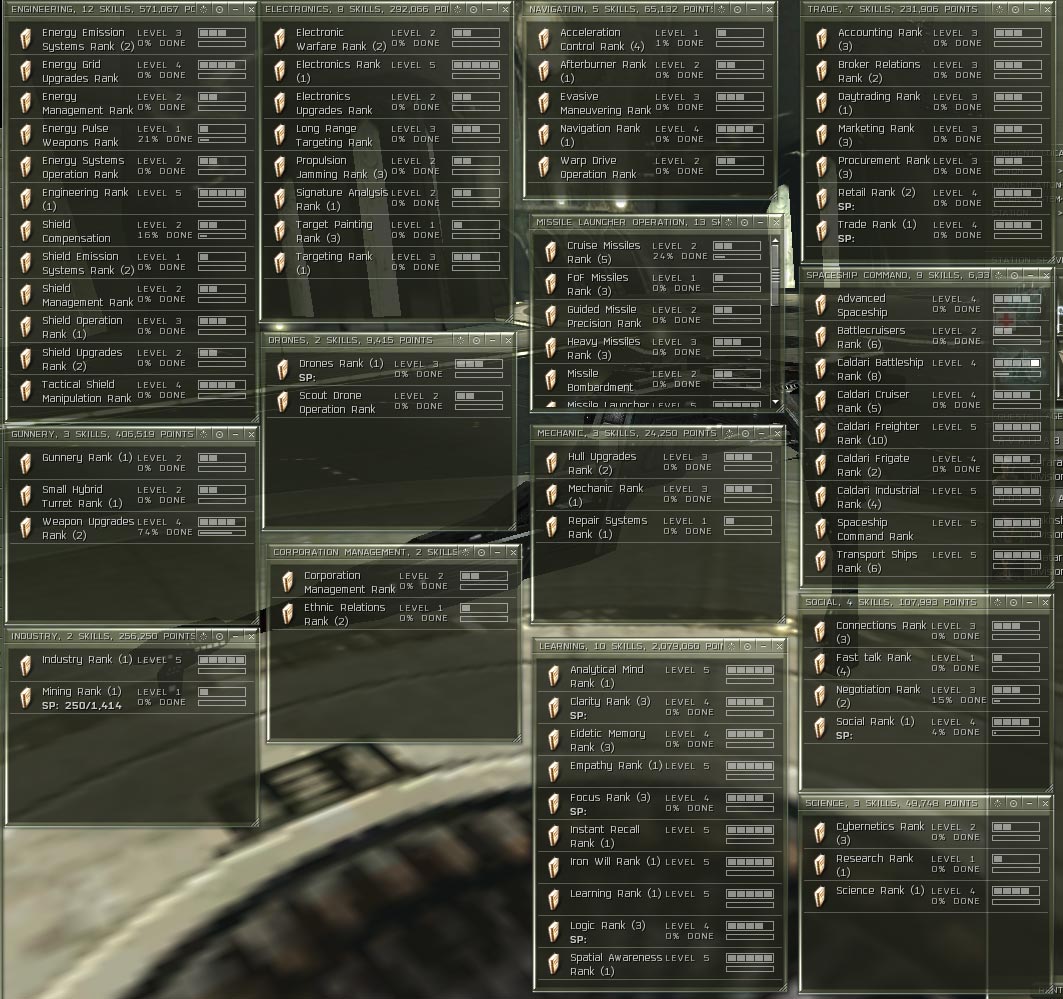Toggle the pin icon on Engineering window
The image size is (1063, 999).
[203, 9]
